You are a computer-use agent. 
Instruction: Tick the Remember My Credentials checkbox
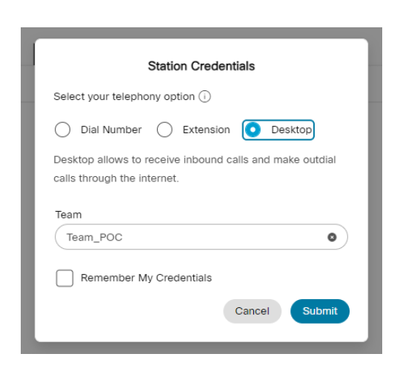pyautogui.click(x=65, y=278)
